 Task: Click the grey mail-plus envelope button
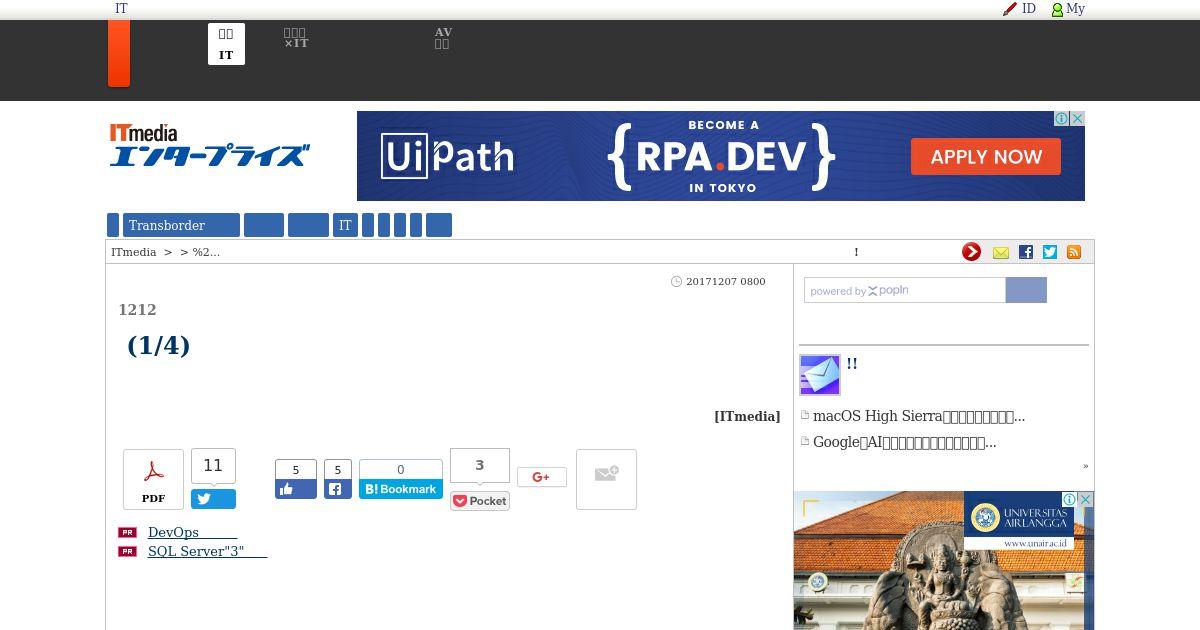606,479
